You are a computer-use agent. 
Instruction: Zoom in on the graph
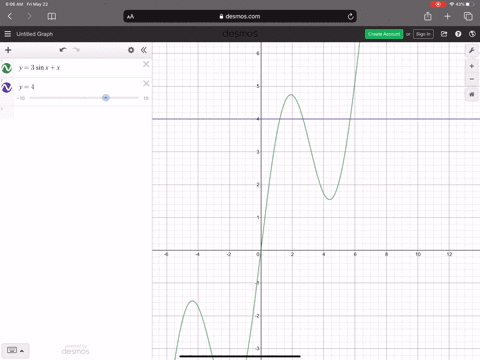tap(472, 66)
